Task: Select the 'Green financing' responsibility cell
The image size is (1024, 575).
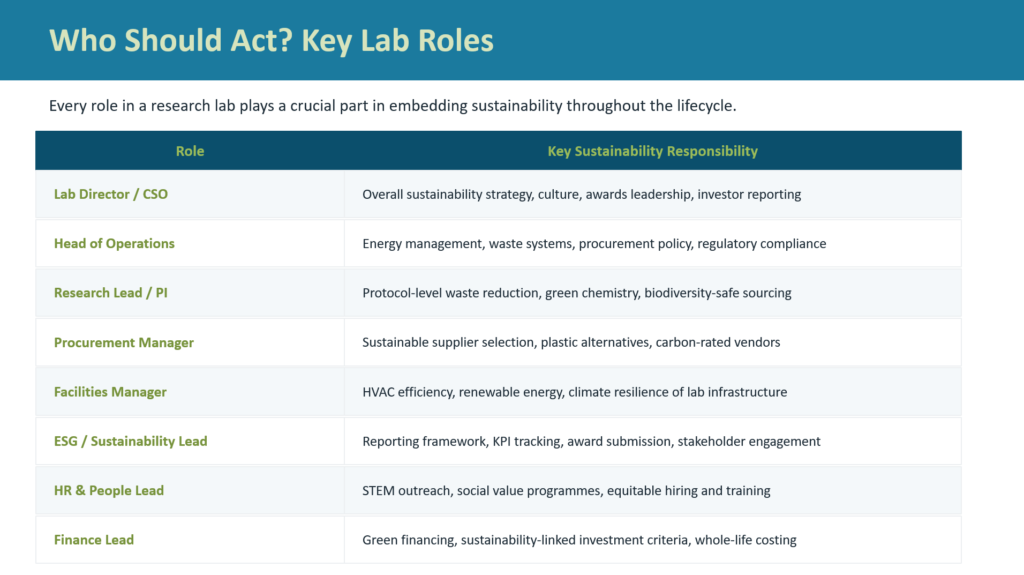Action: click(652, 540)
